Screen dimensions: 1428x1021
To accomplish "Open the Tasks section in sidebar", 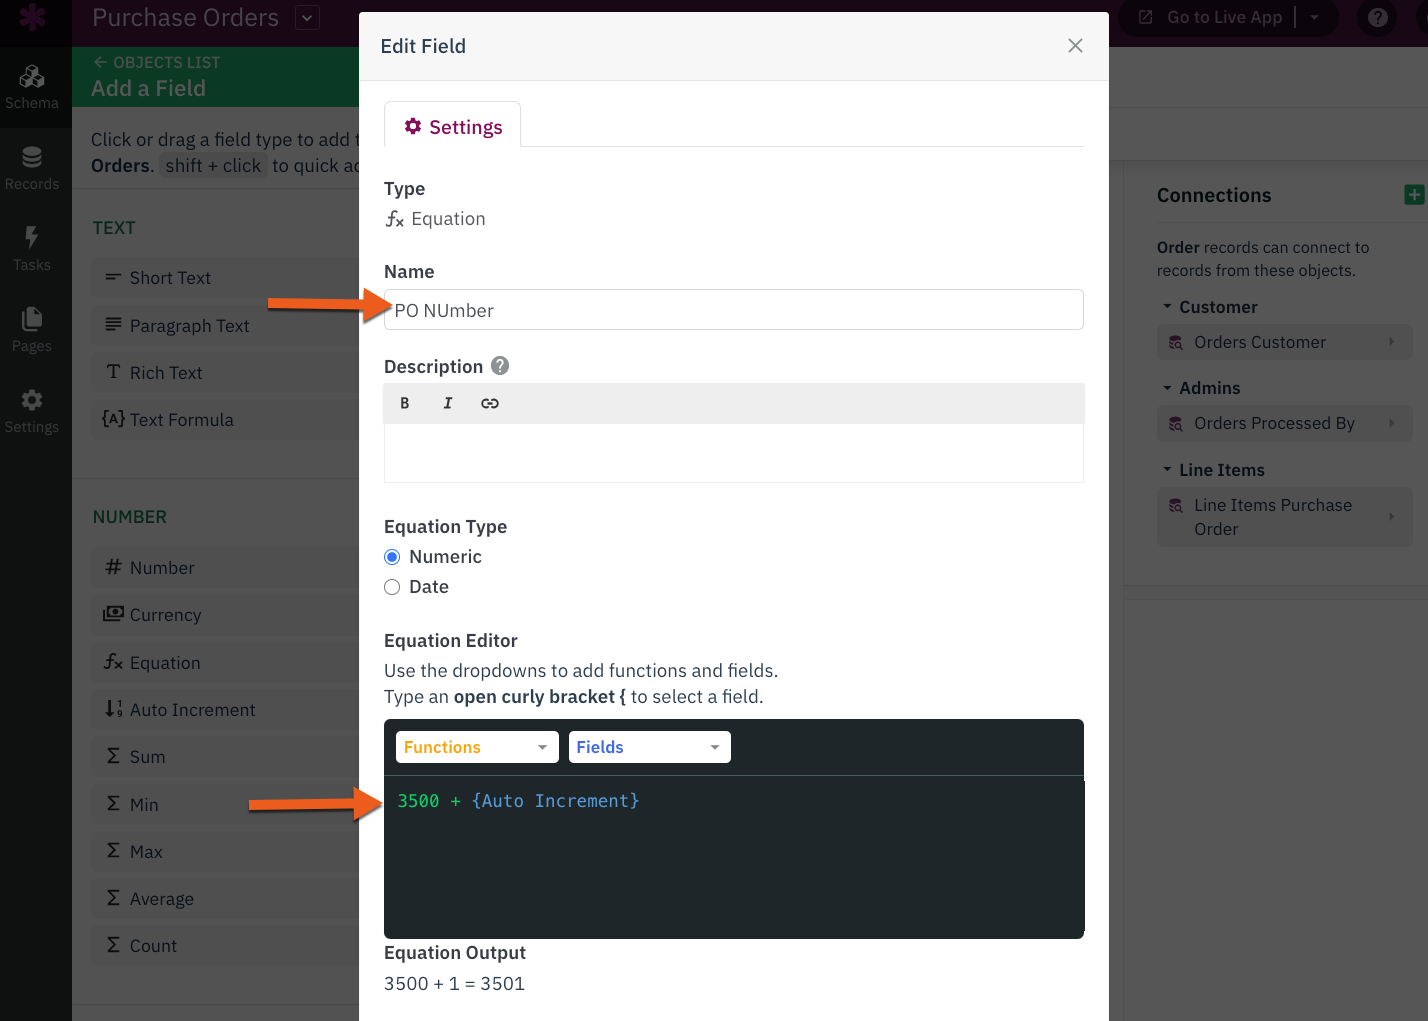I will pyautogui.click(x=32, y=249).
